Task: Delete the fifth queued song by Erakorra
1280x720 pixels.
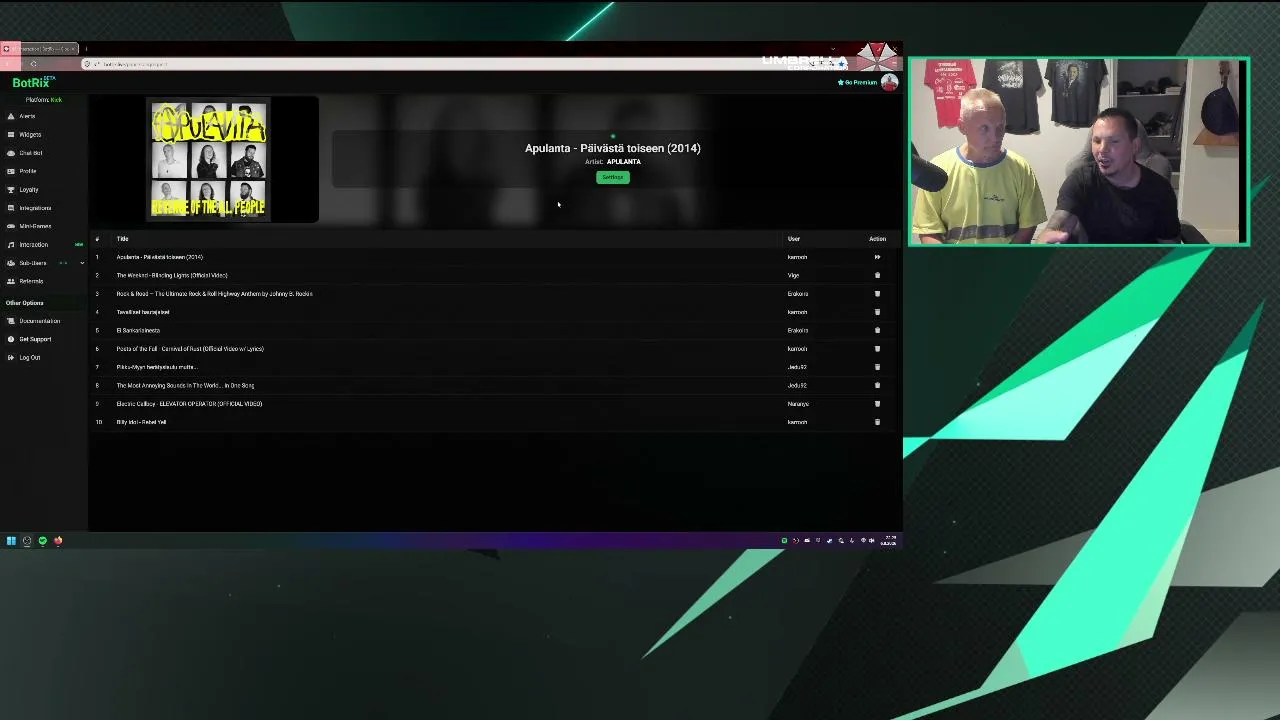Action: (x=877, y=330)
